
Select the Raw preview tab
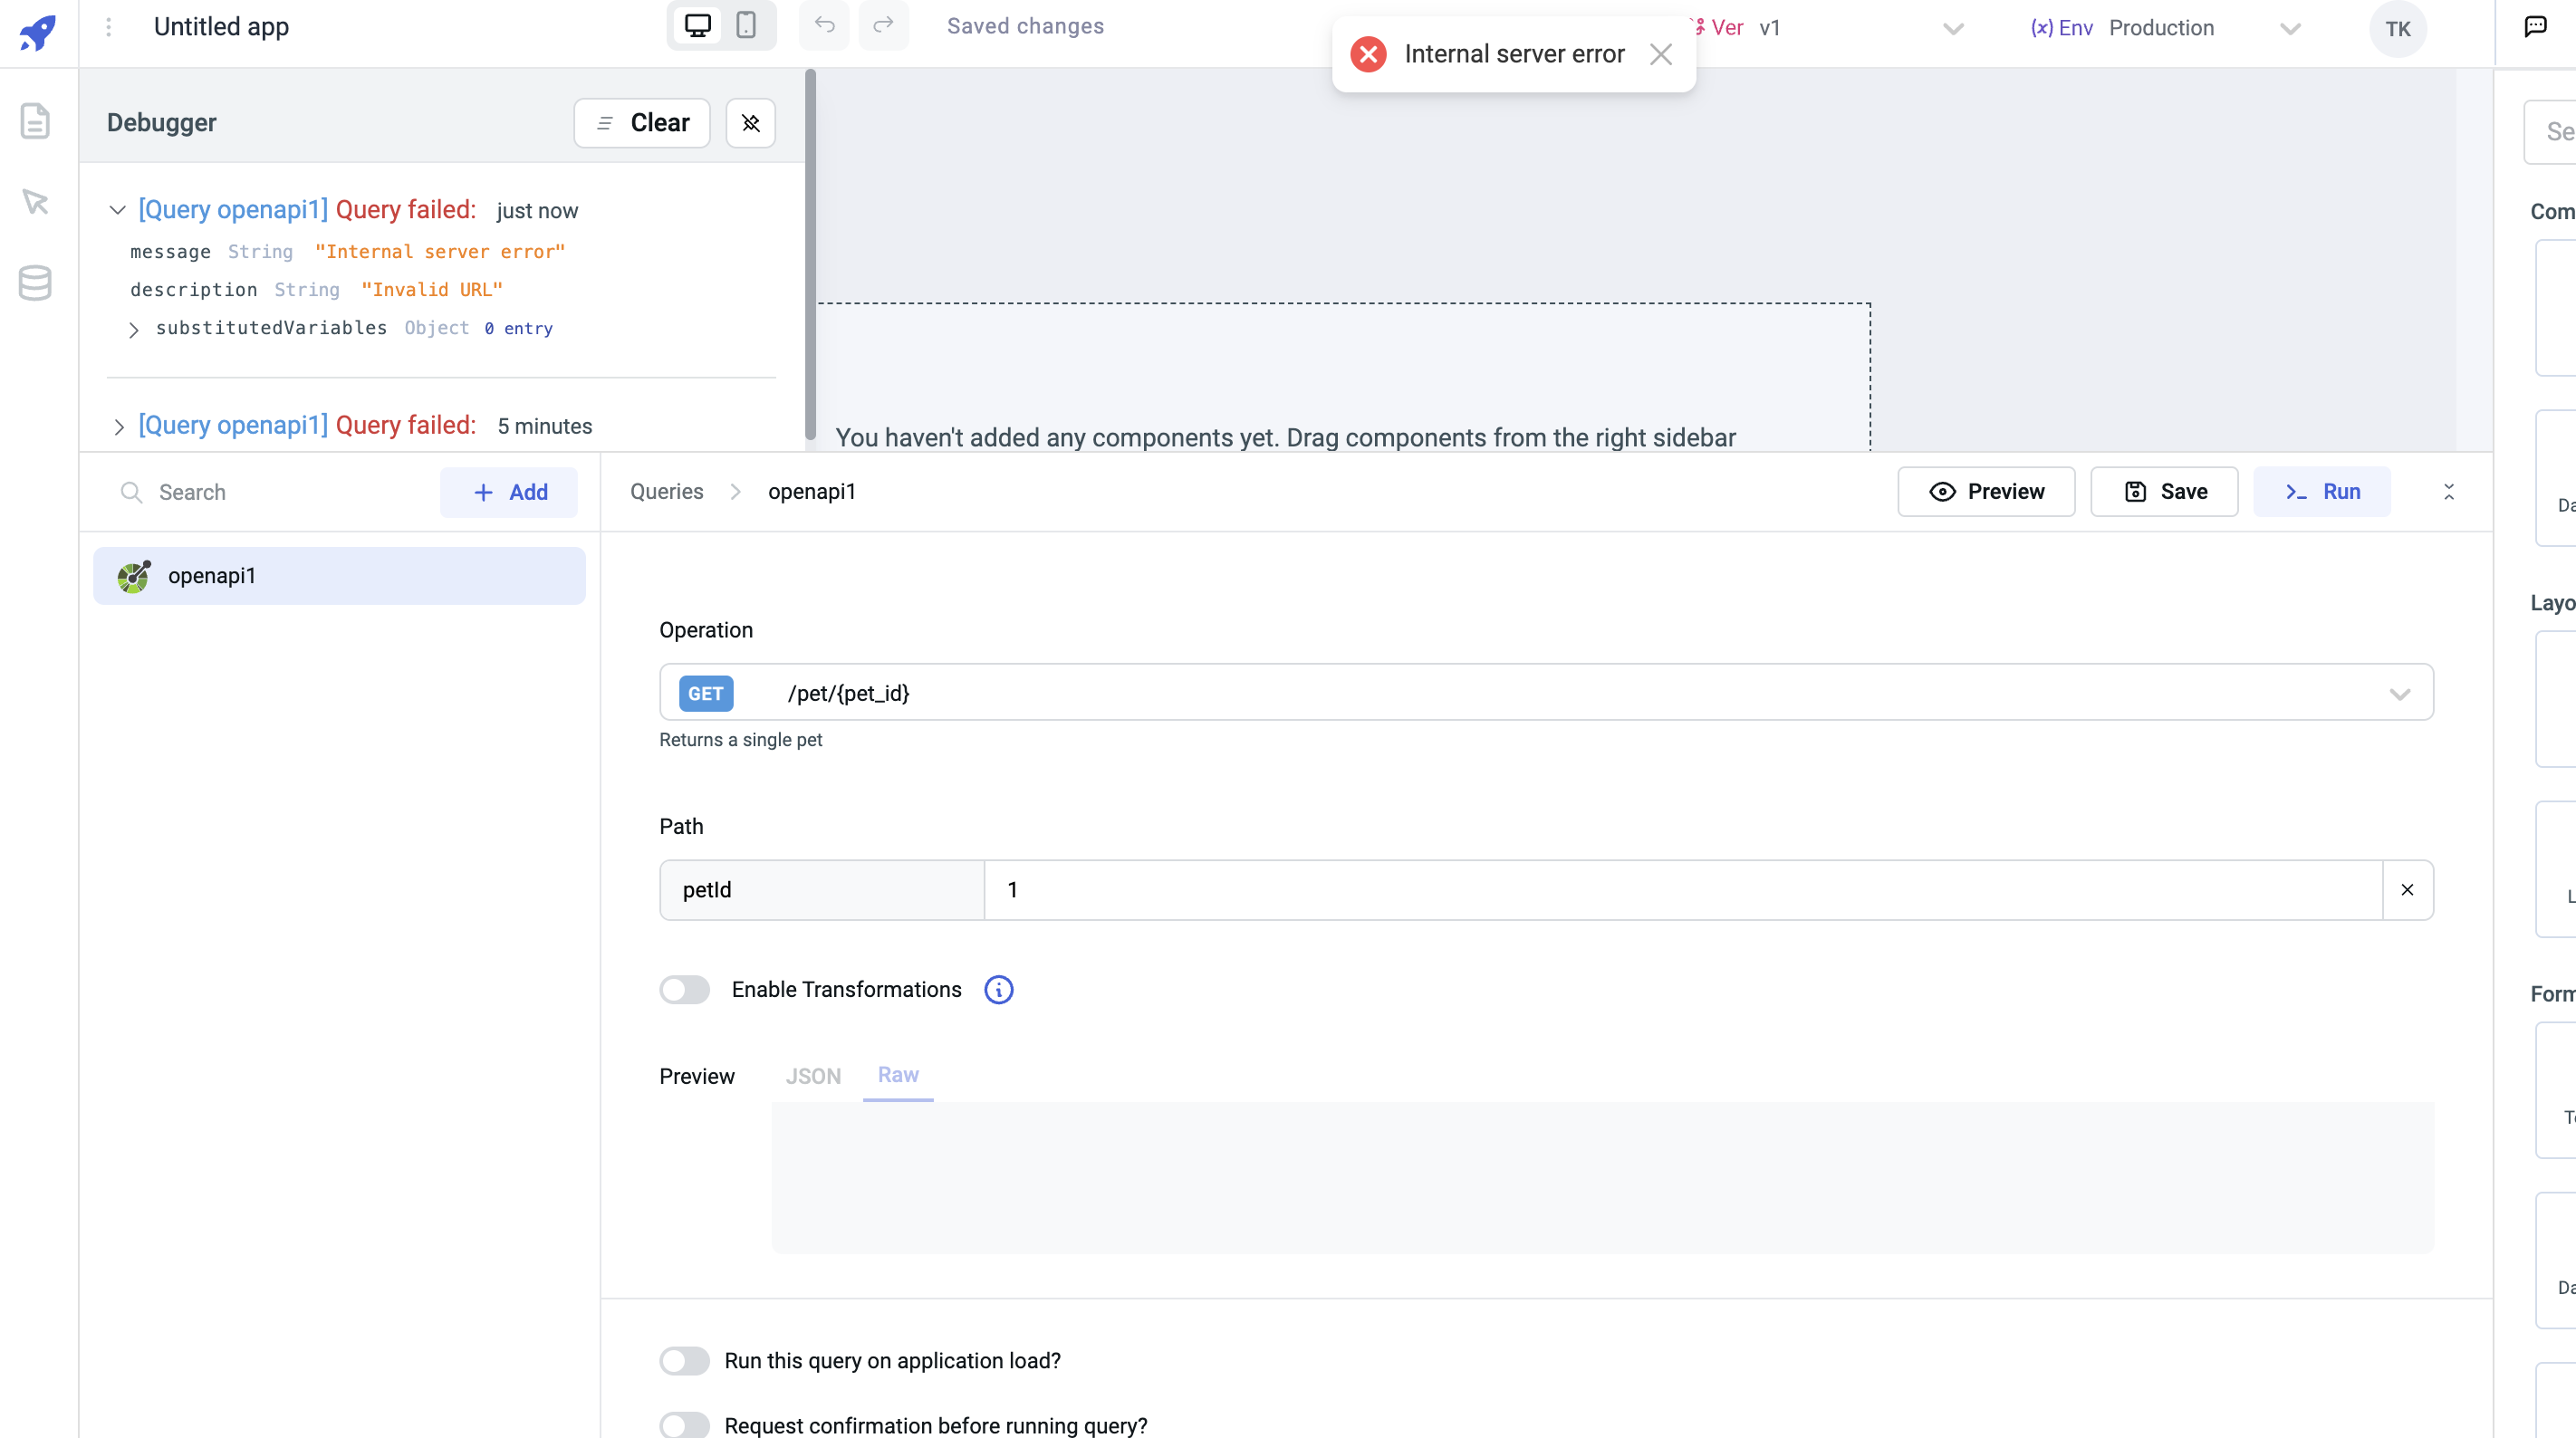897,1075
